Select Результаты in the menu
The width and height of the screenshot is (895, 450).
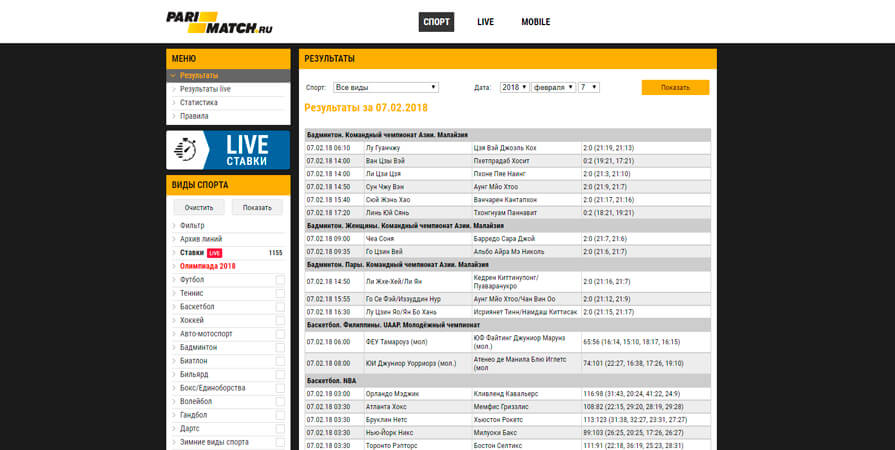click(x=228, y=75)
